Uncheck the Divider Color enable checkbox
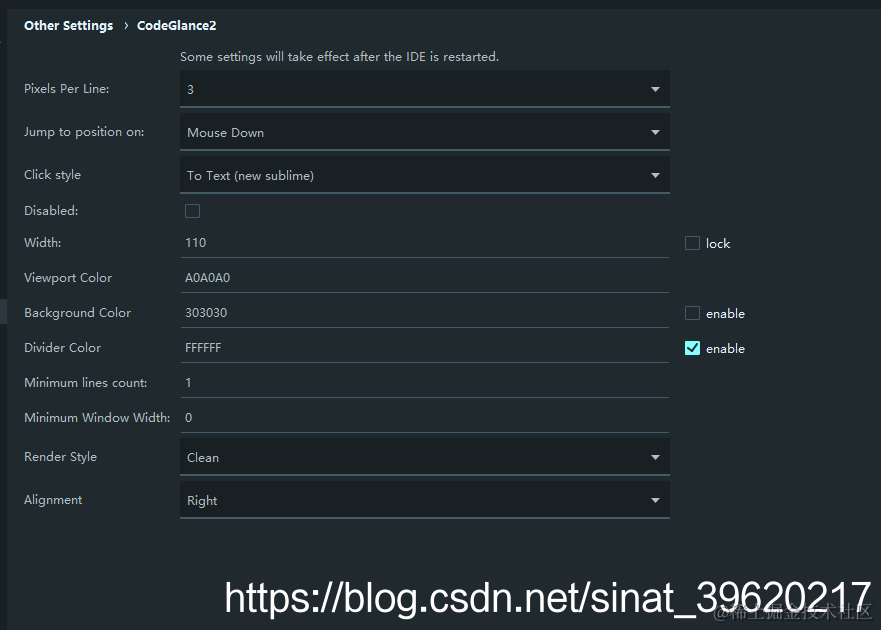Image resolution: width=881 pixels, height=630 pixels. (692, 348)
